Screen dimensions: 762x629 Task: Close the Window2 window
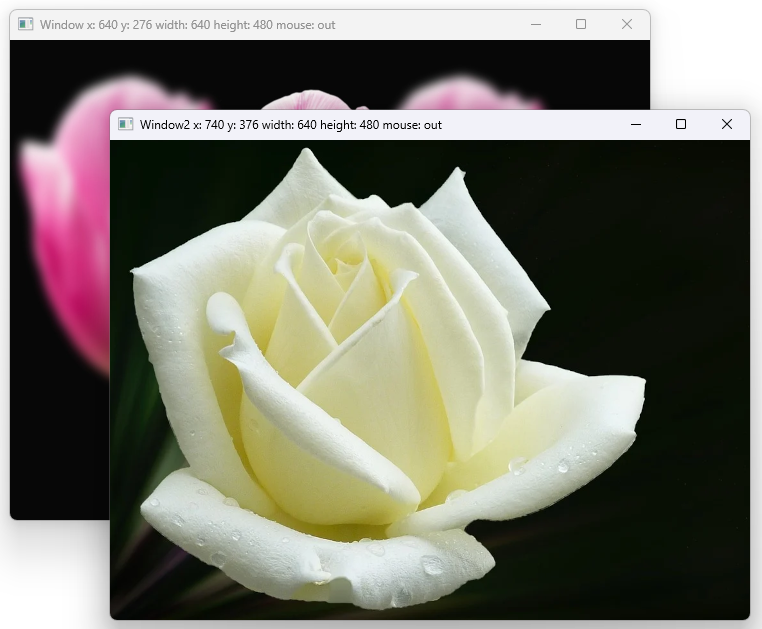[x=727, y=124]
